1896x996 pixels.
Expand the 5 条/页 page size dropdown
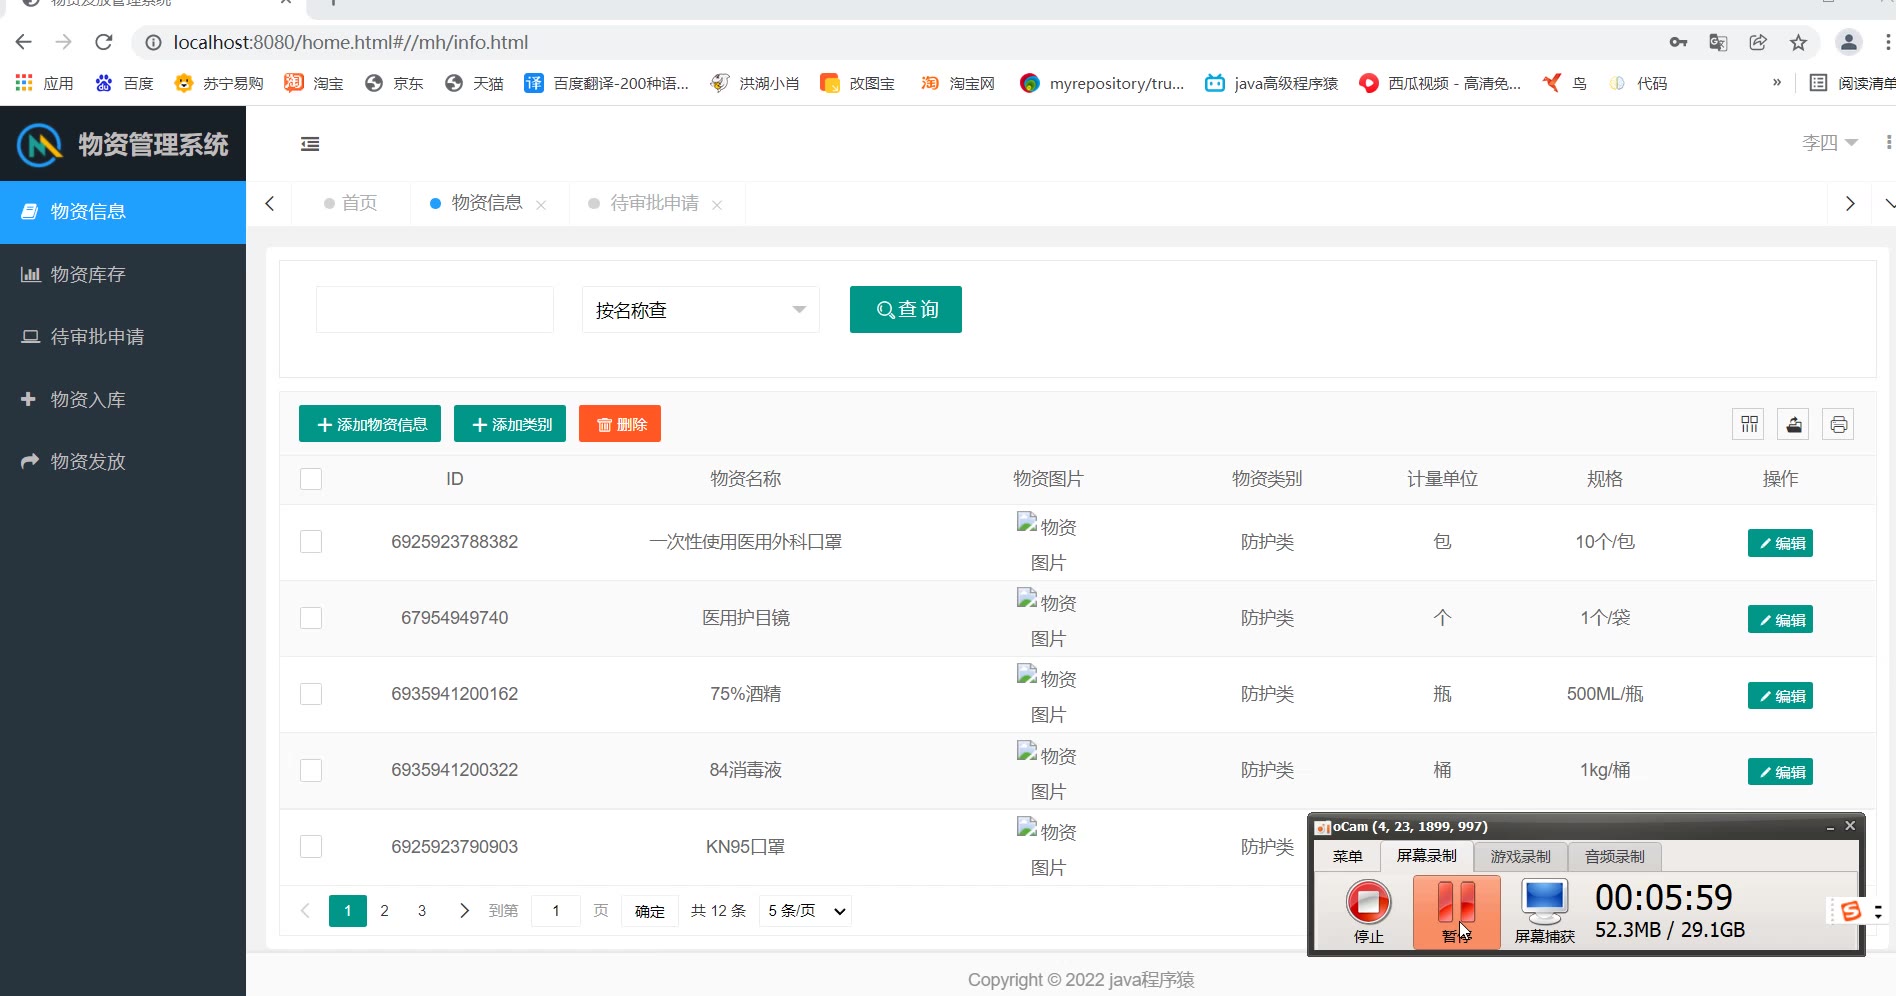pyautogui.click(x=806, y=911)
